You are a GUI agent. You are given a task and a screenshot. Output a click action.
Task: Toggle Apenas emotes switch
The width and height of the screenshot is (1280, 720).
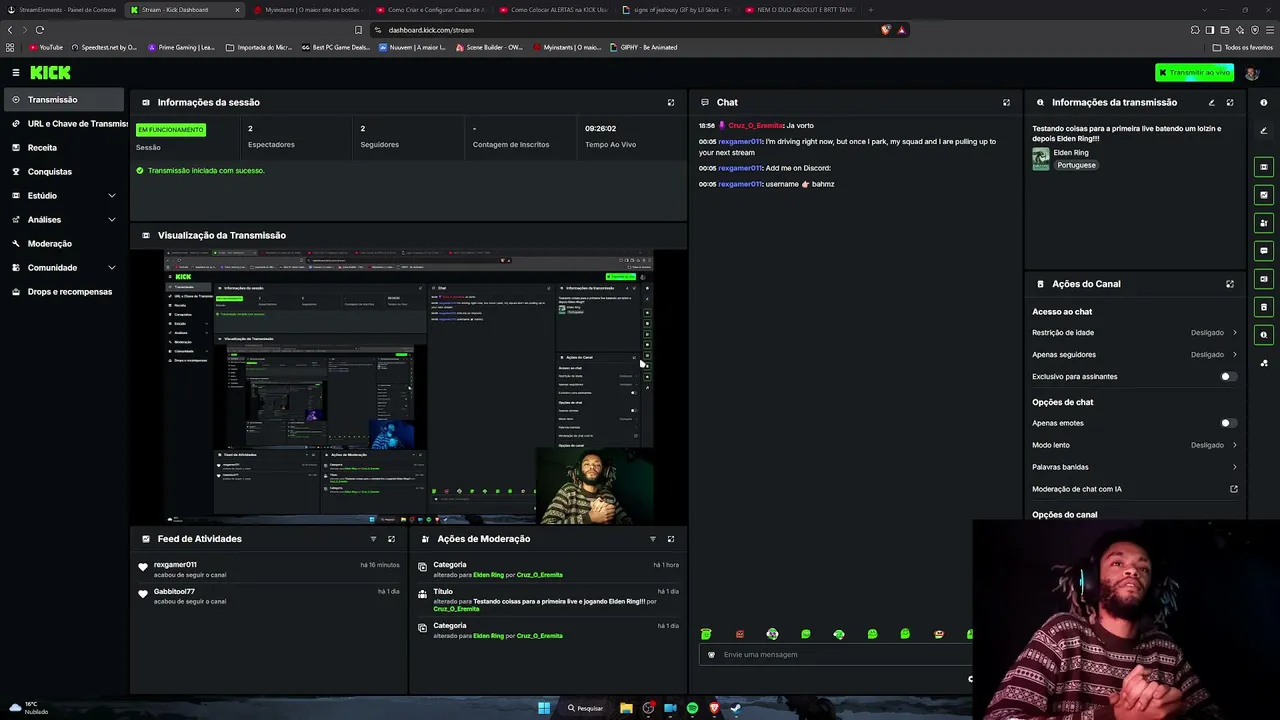[1228, 423]
